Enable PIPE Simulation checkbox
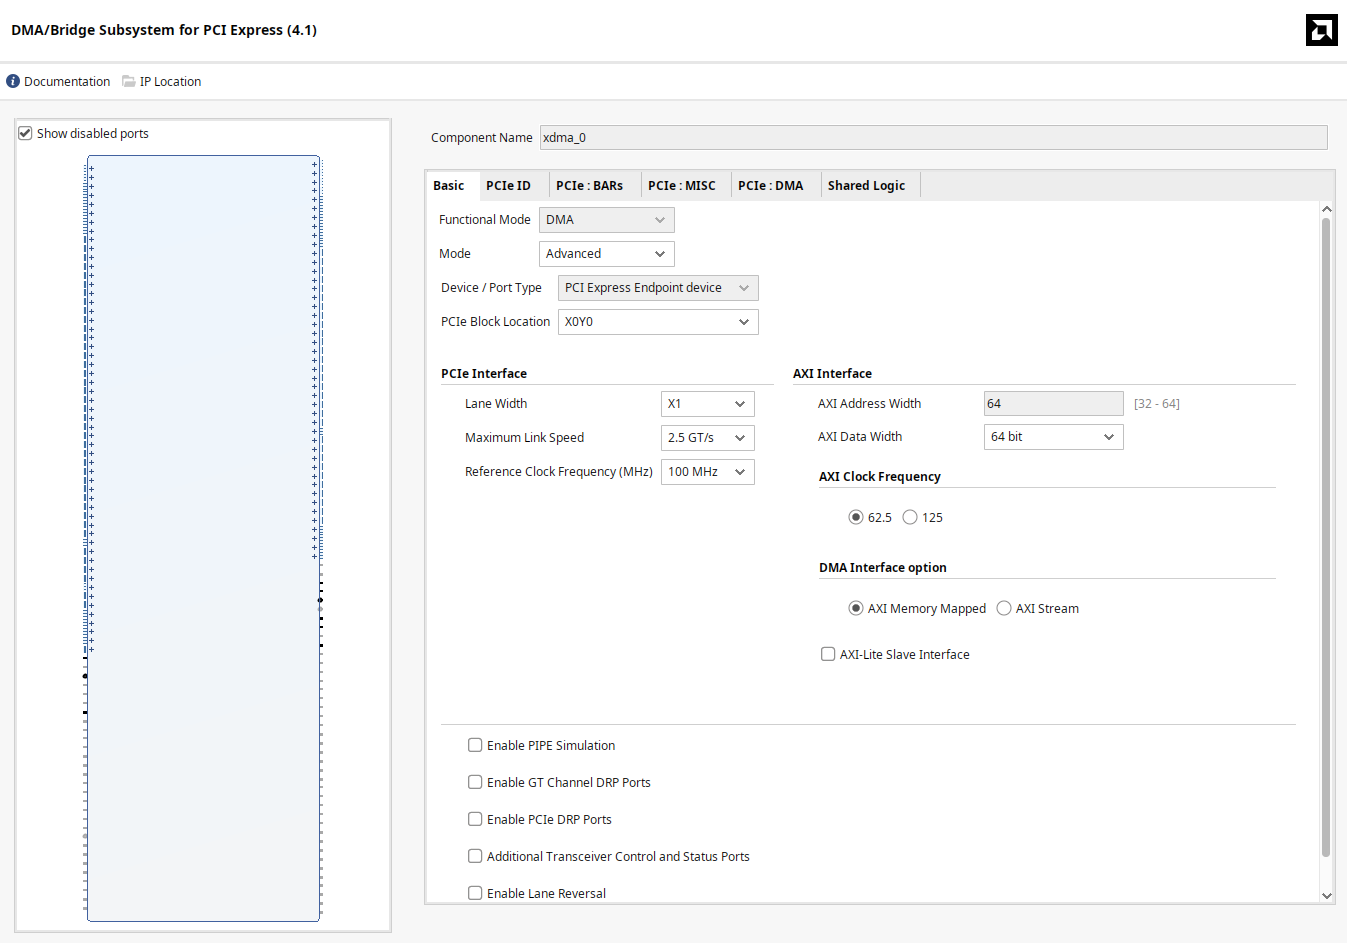The image size is (1347, 943). [475, 745]
